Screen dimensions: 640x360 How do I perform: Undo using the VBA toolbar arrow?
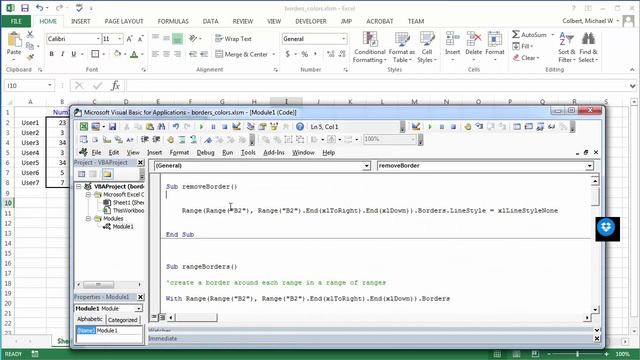176,127
